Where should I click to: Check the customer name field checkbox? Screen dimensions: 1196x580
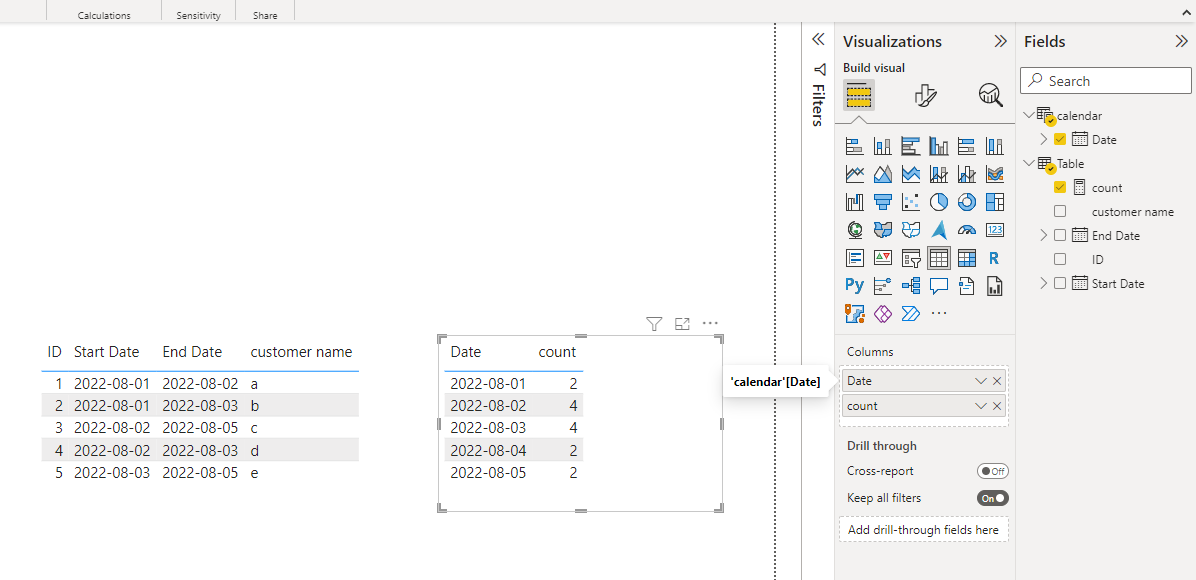pos(1059,211)
